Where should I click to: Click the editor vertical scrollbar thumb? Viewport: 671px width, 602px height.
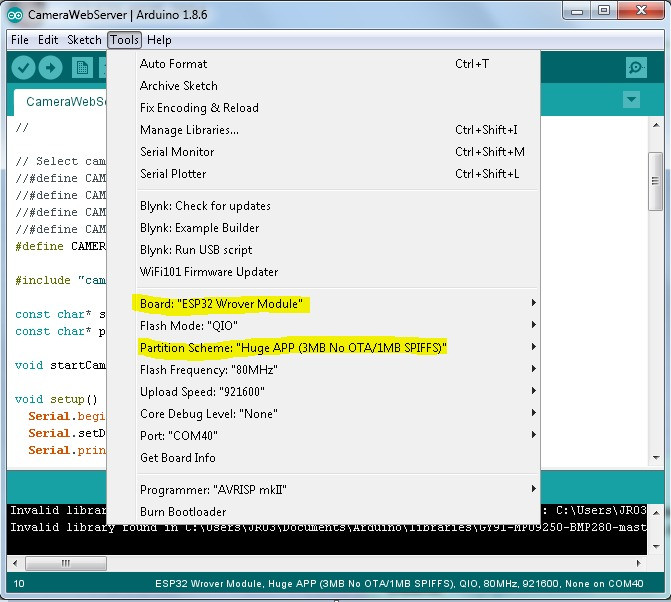tap(656, 181)
